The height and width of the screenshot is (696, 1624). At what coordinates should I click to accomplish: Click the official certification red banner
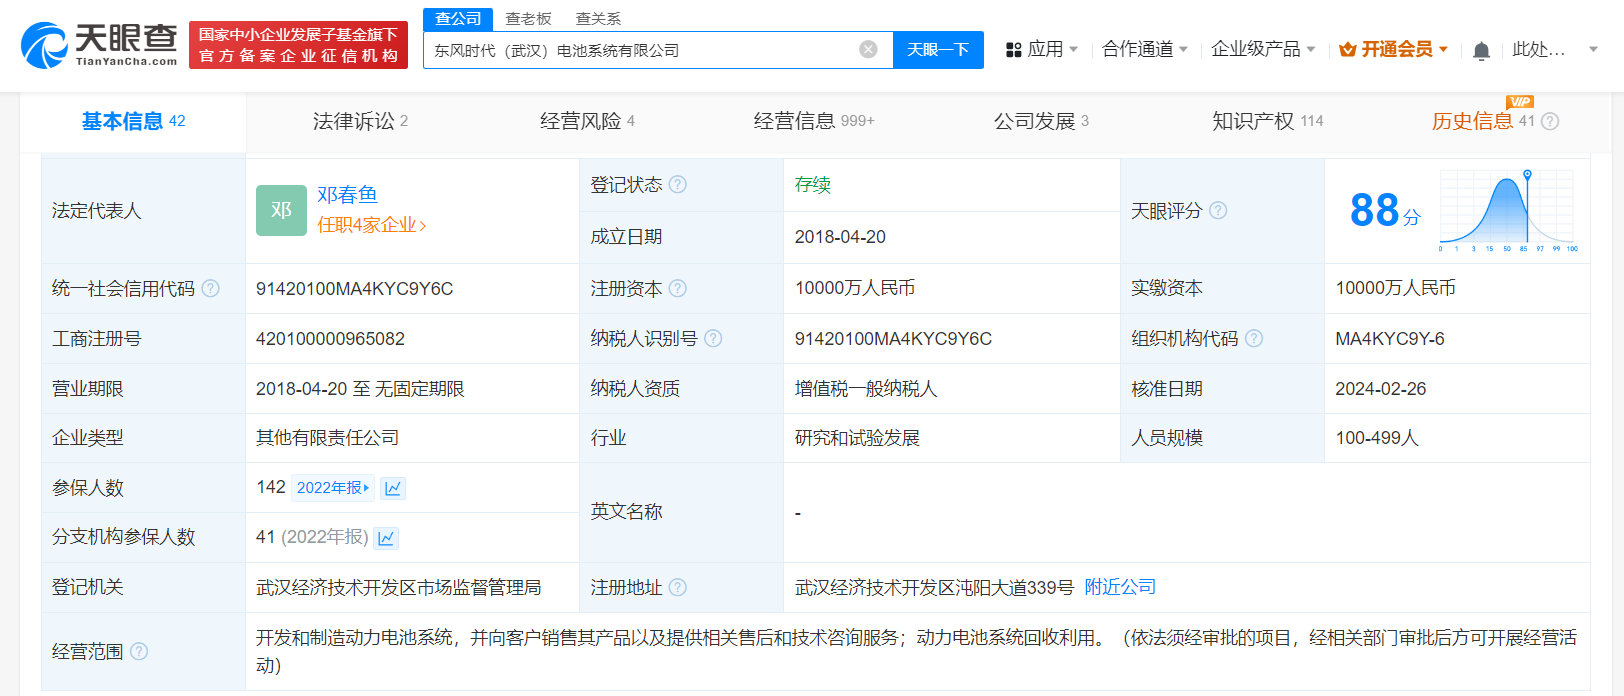click(298, 45)
